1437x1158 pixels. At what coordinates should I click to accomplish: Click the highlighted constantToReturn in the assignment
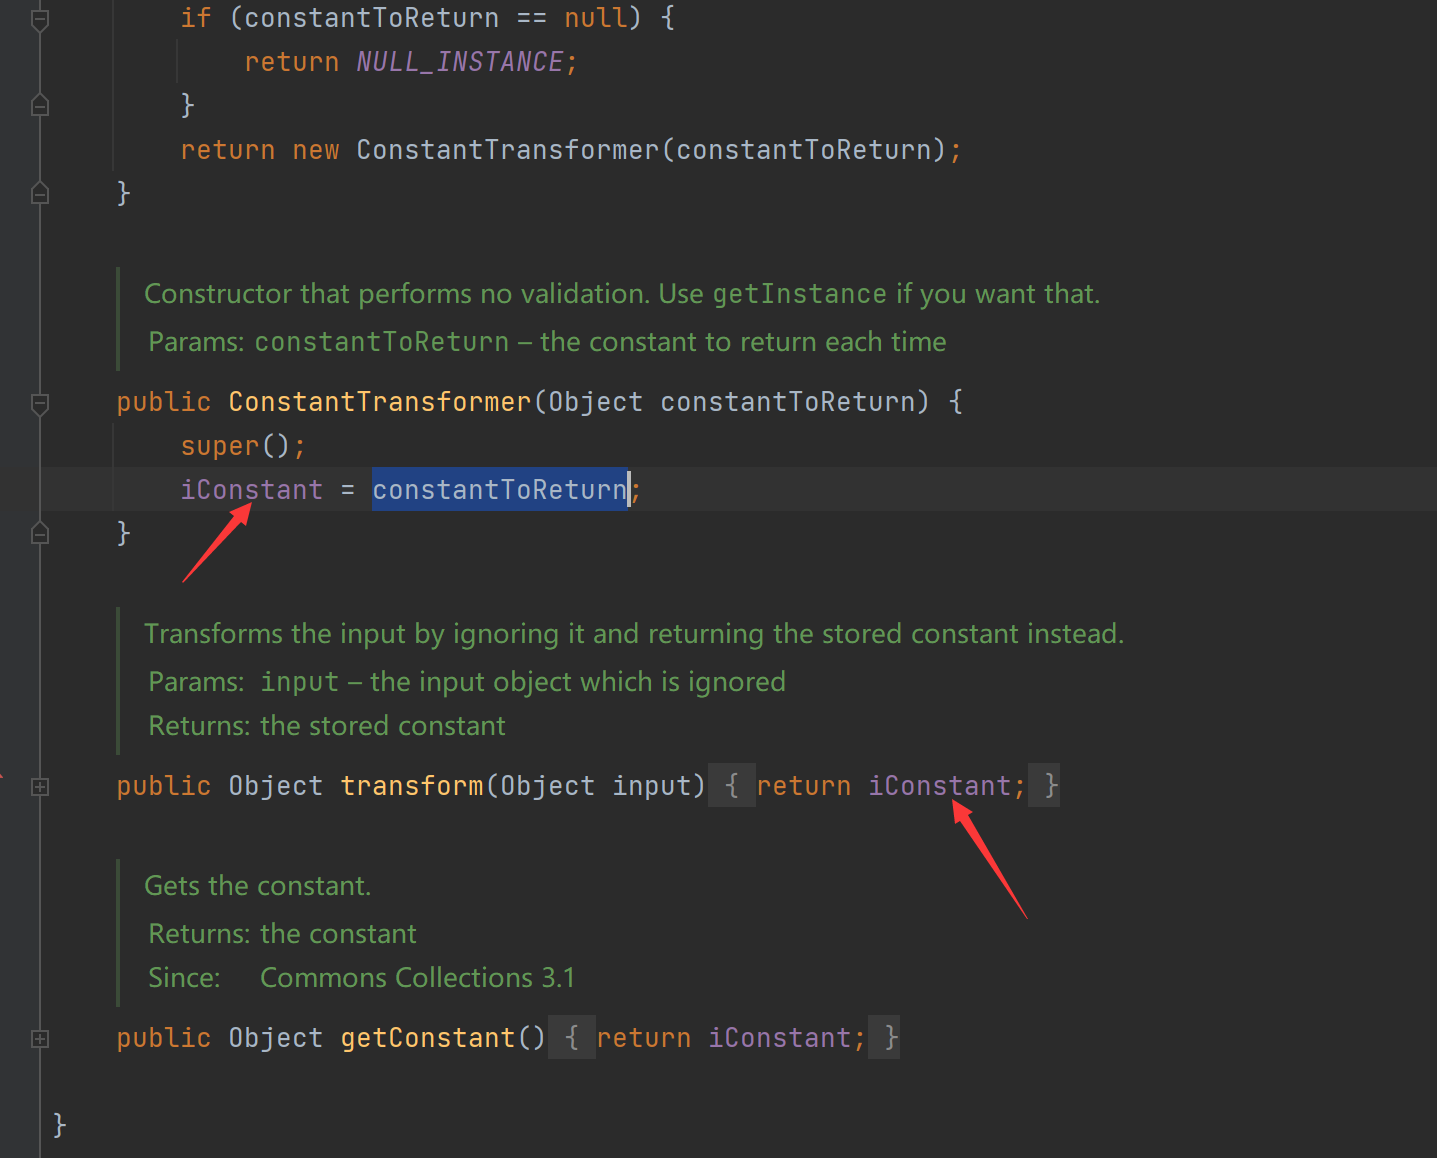click(x=499, y=490)
